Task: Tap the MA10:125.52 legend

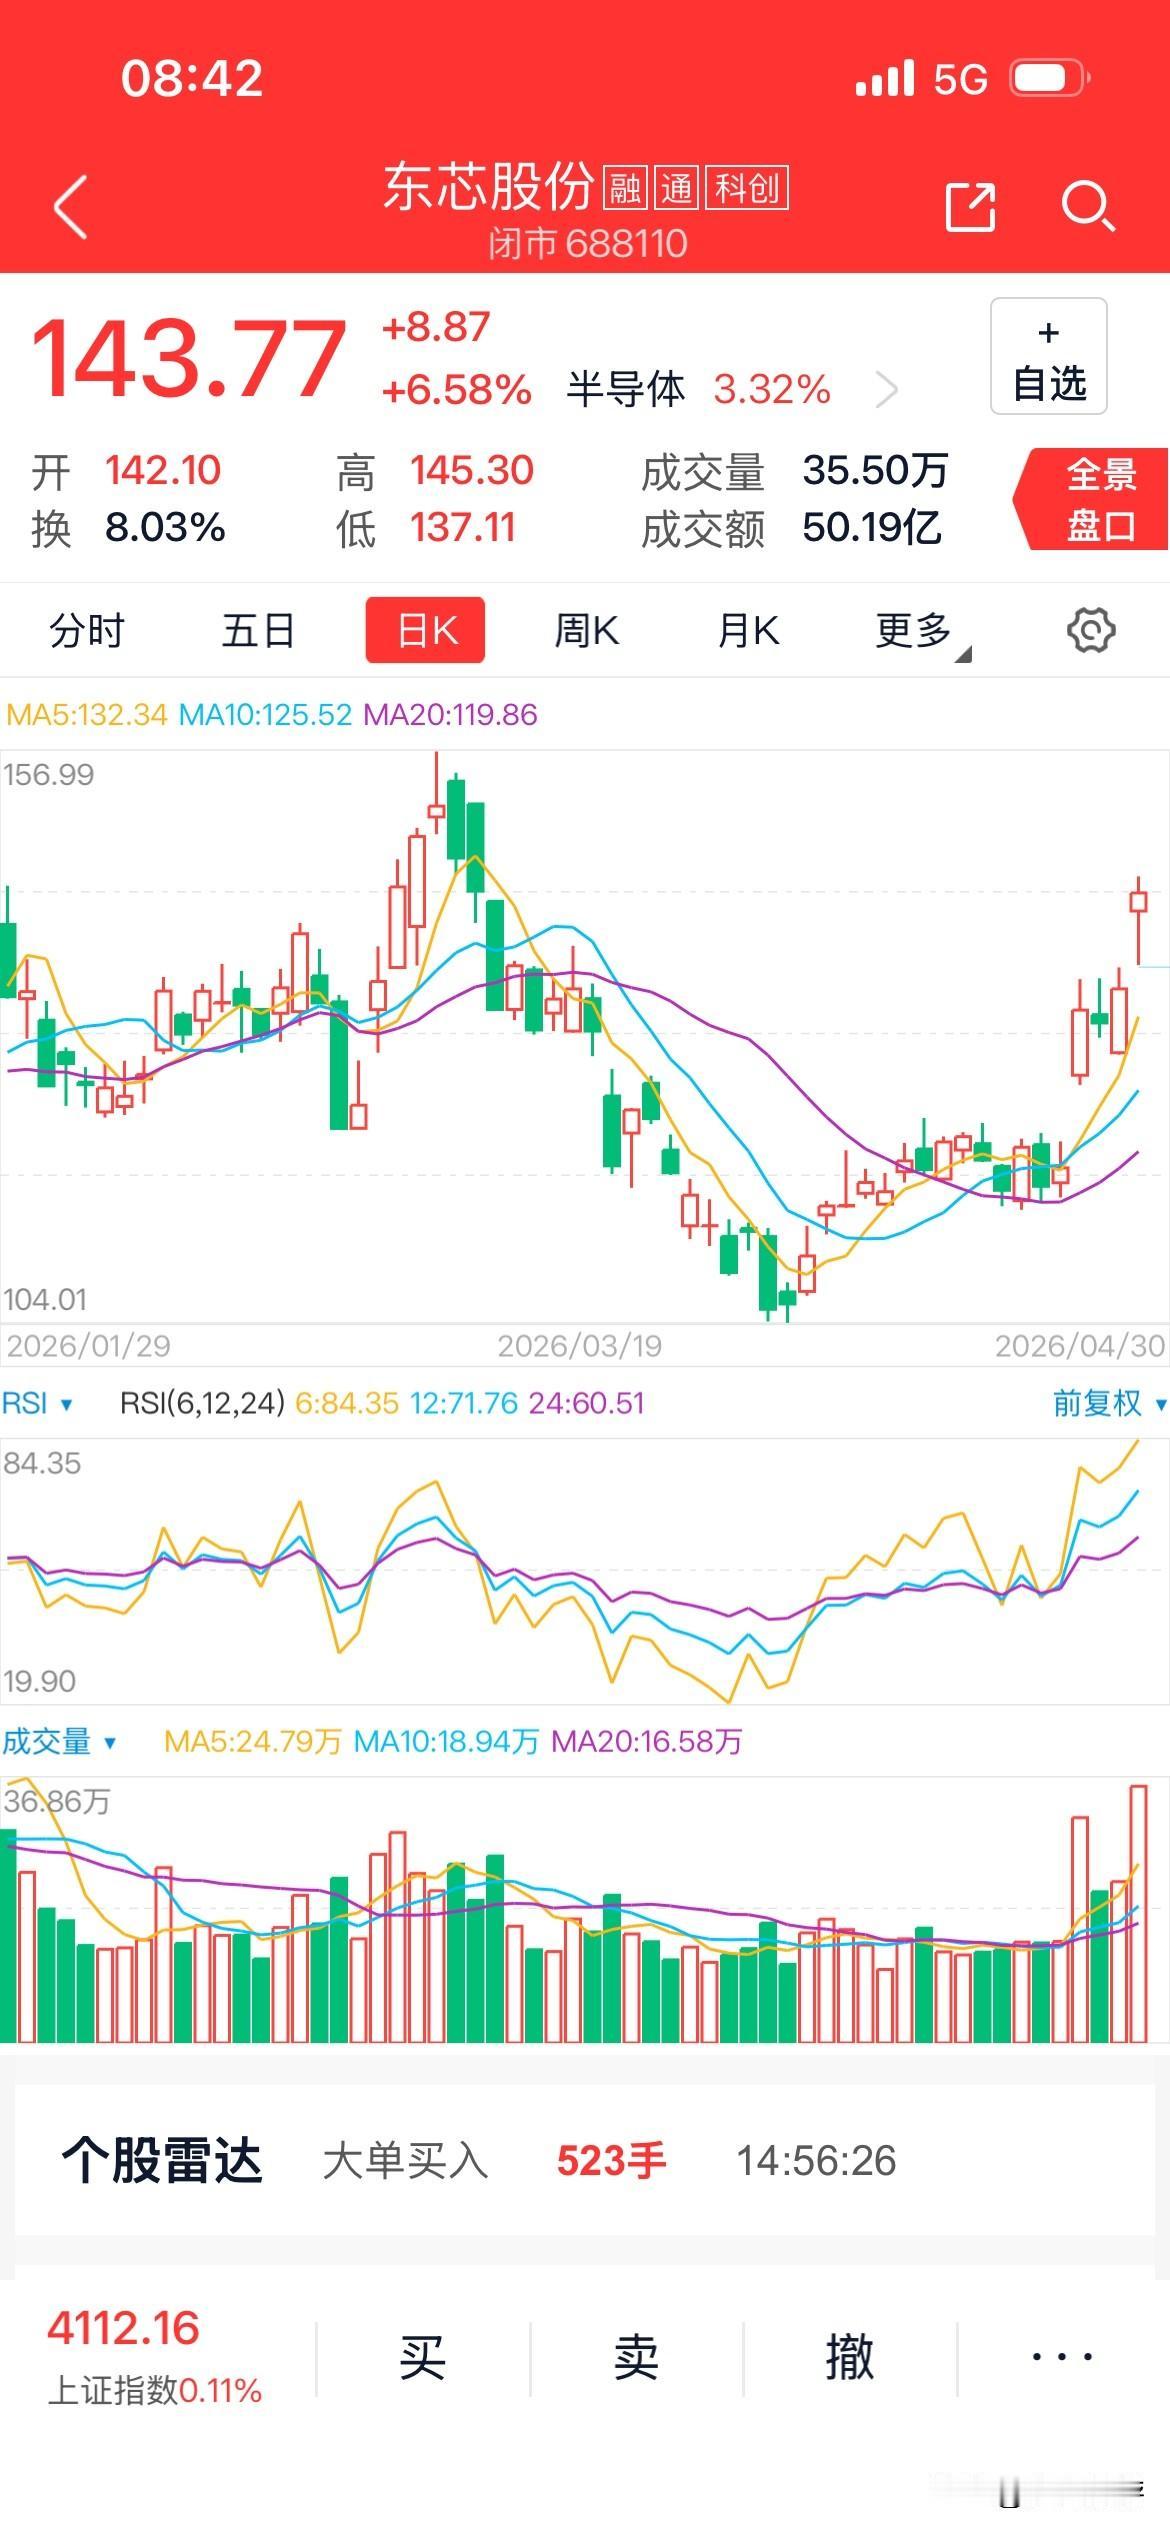Action: pos(265,714)
